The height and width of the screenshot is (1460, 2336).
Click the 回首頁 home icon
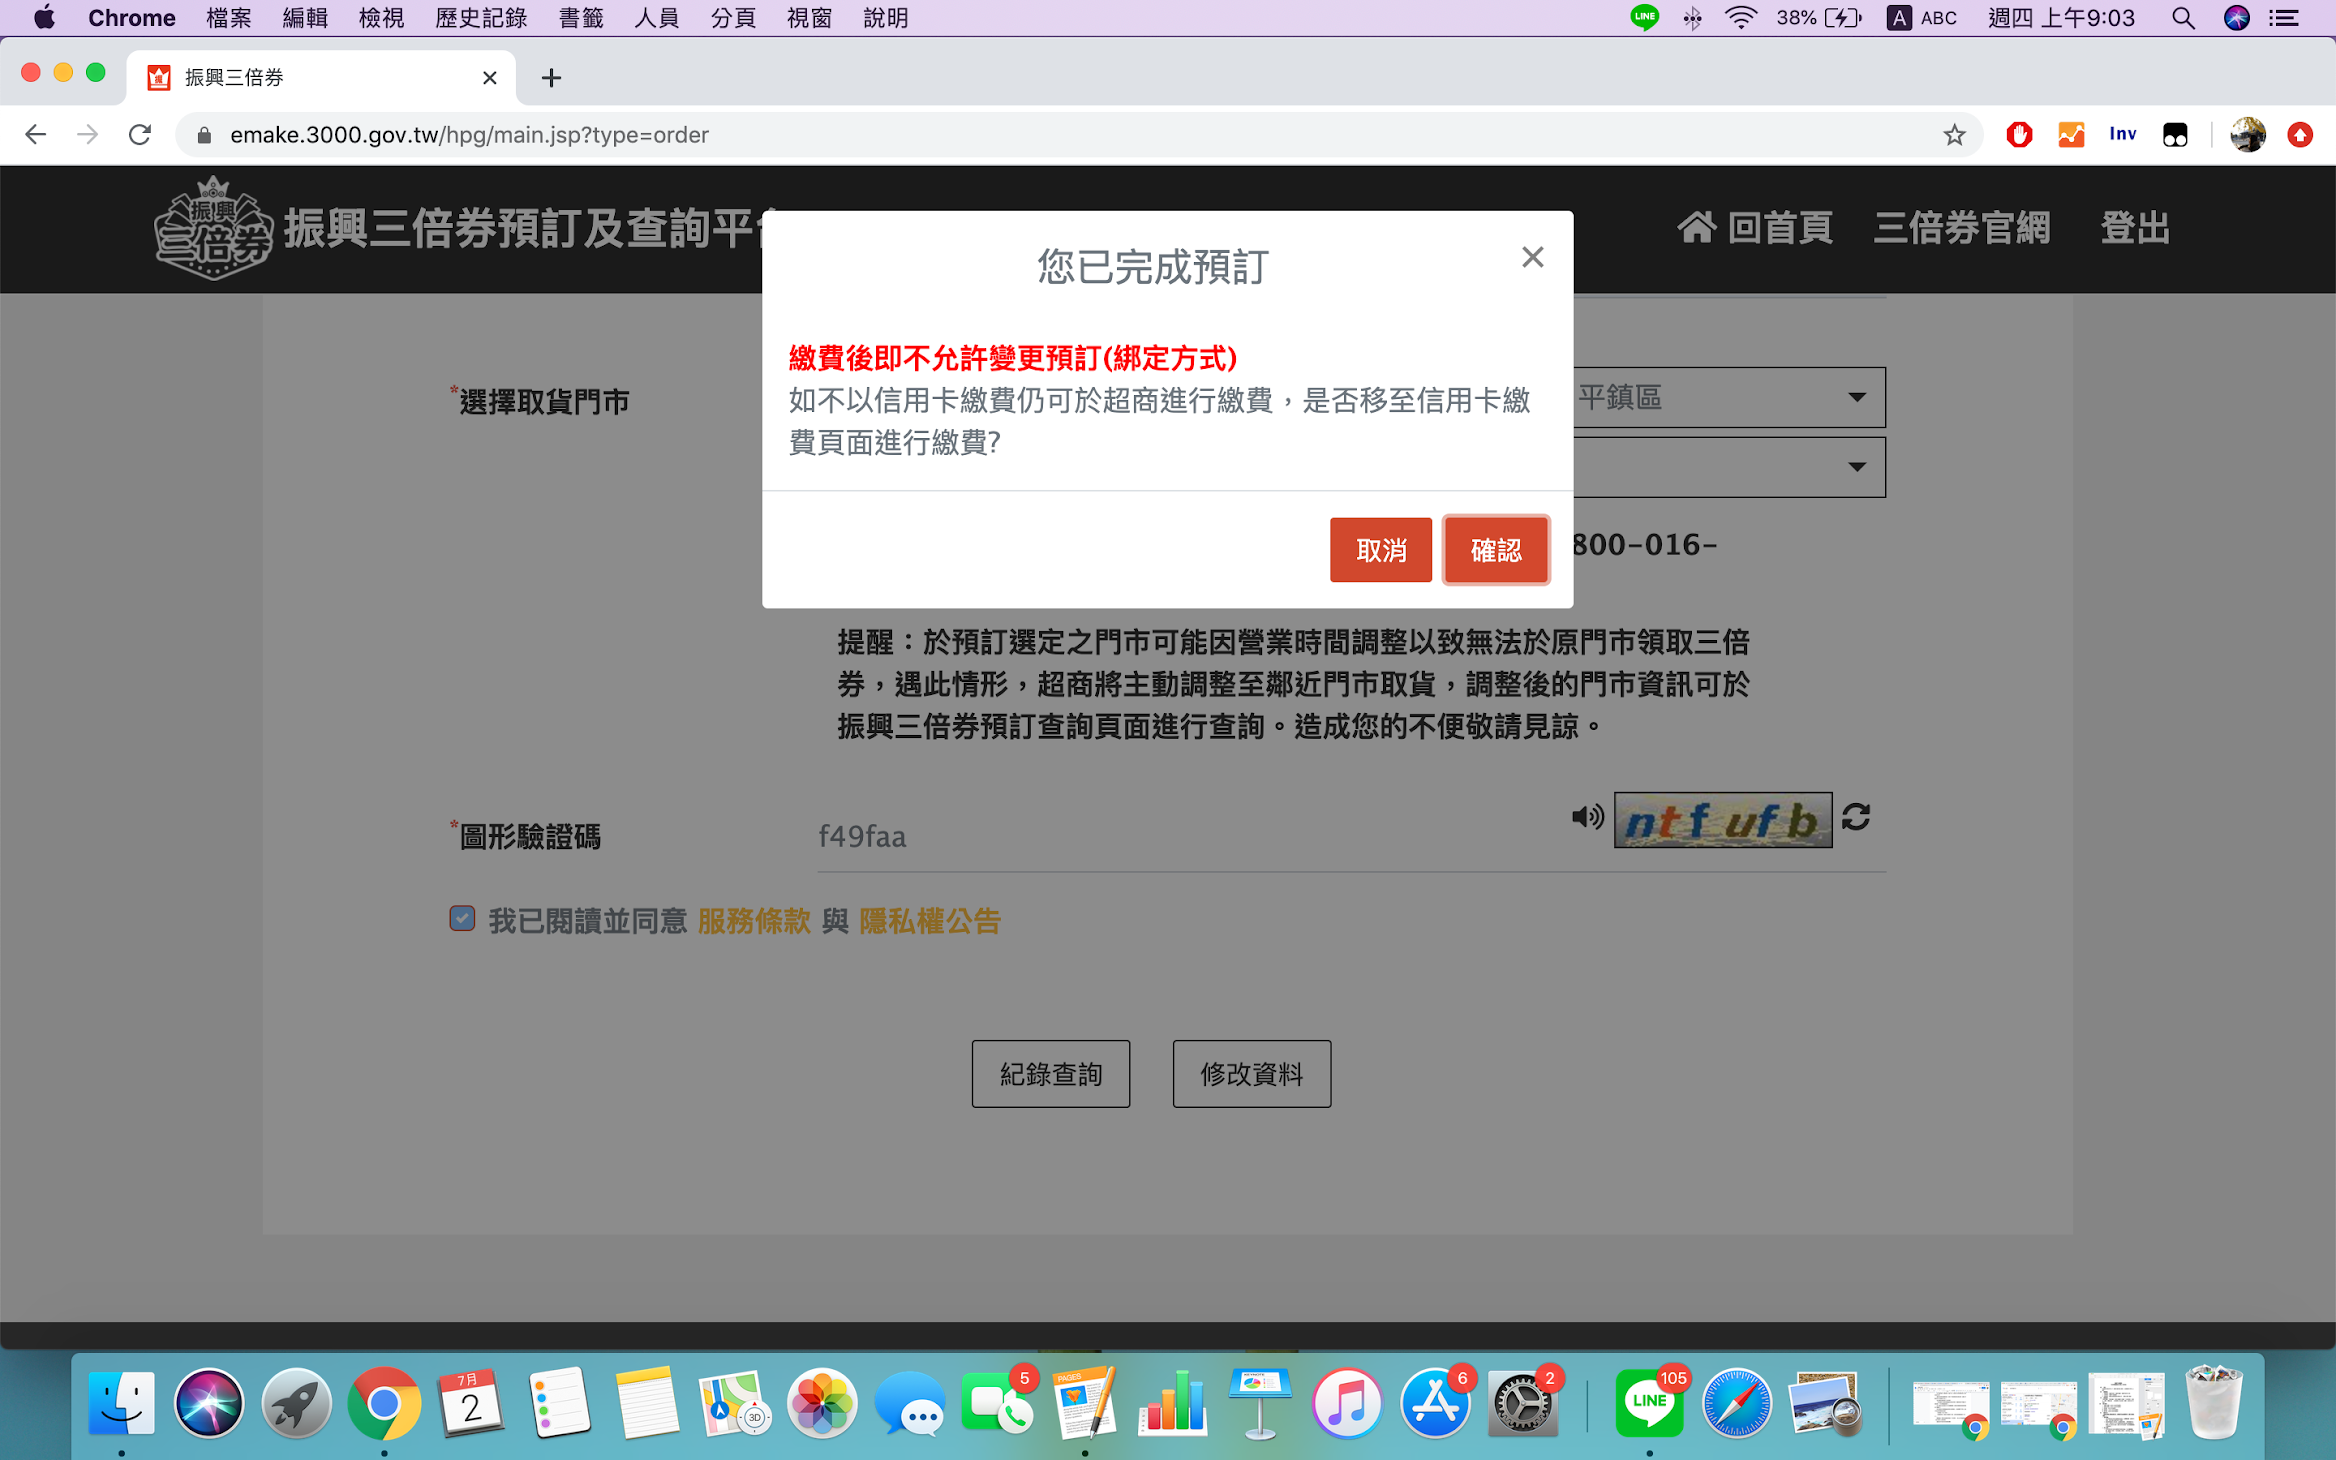pos(1696,228)
